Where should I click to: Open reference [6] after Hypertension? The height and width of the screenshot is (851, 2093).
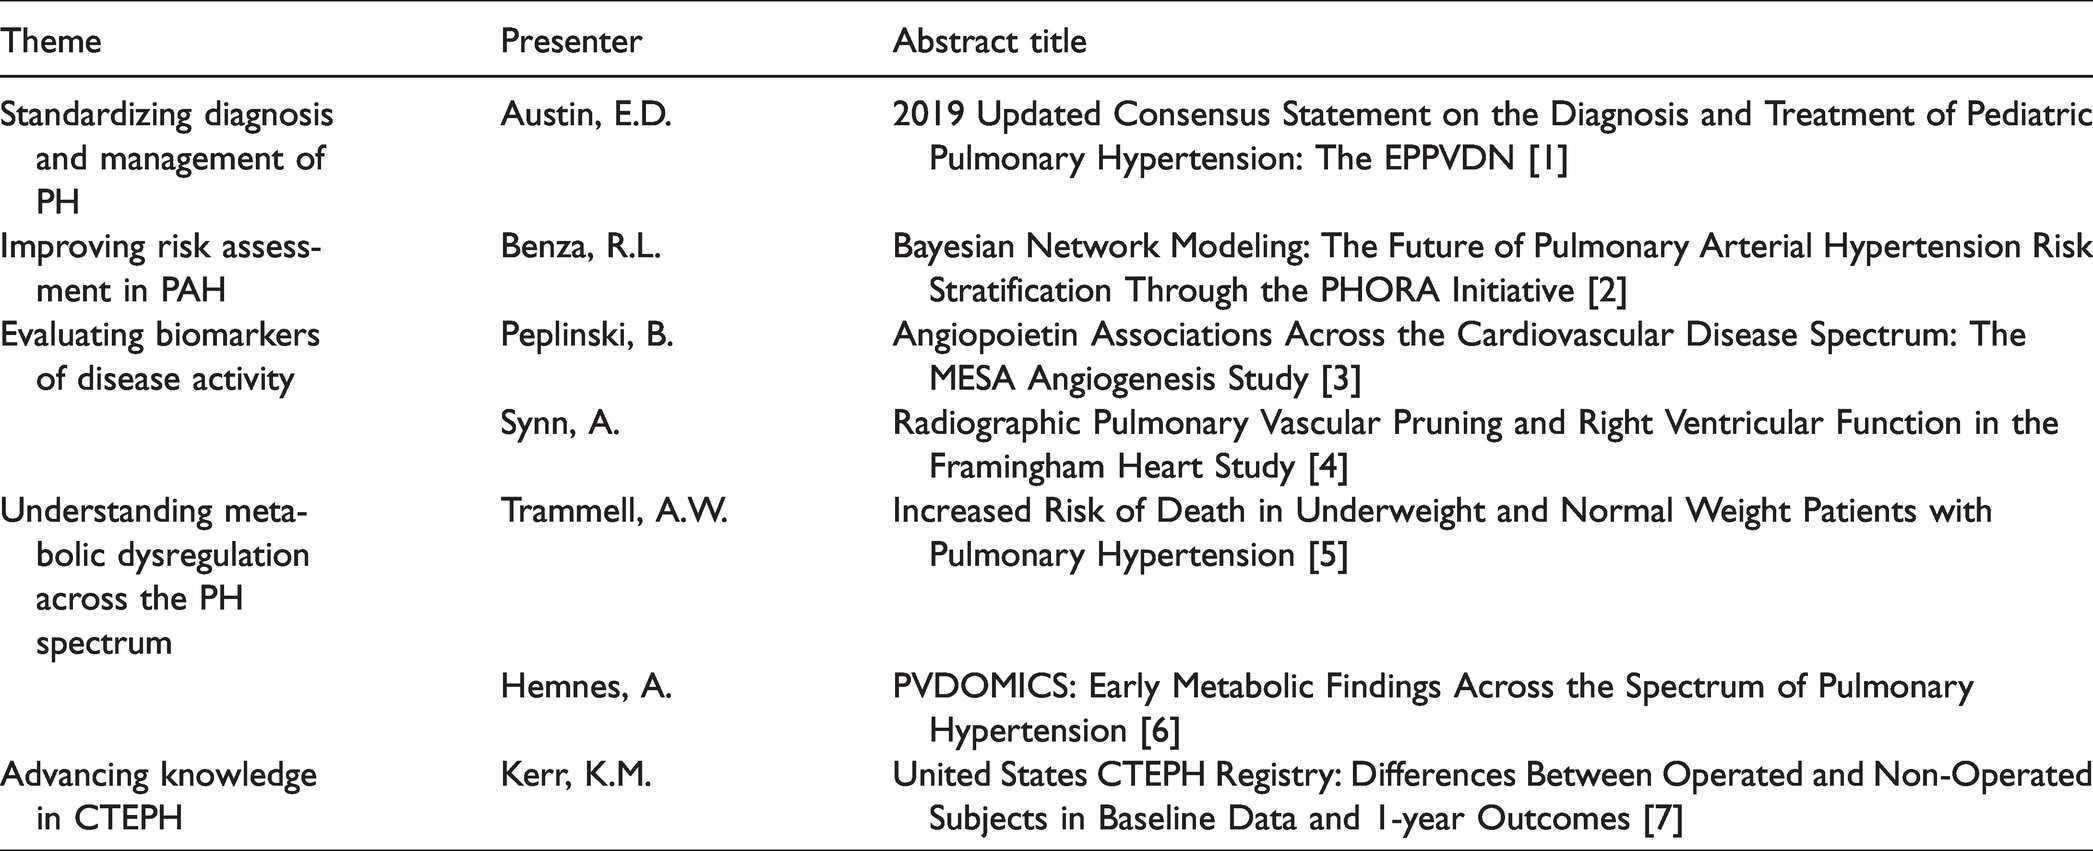1160,731
